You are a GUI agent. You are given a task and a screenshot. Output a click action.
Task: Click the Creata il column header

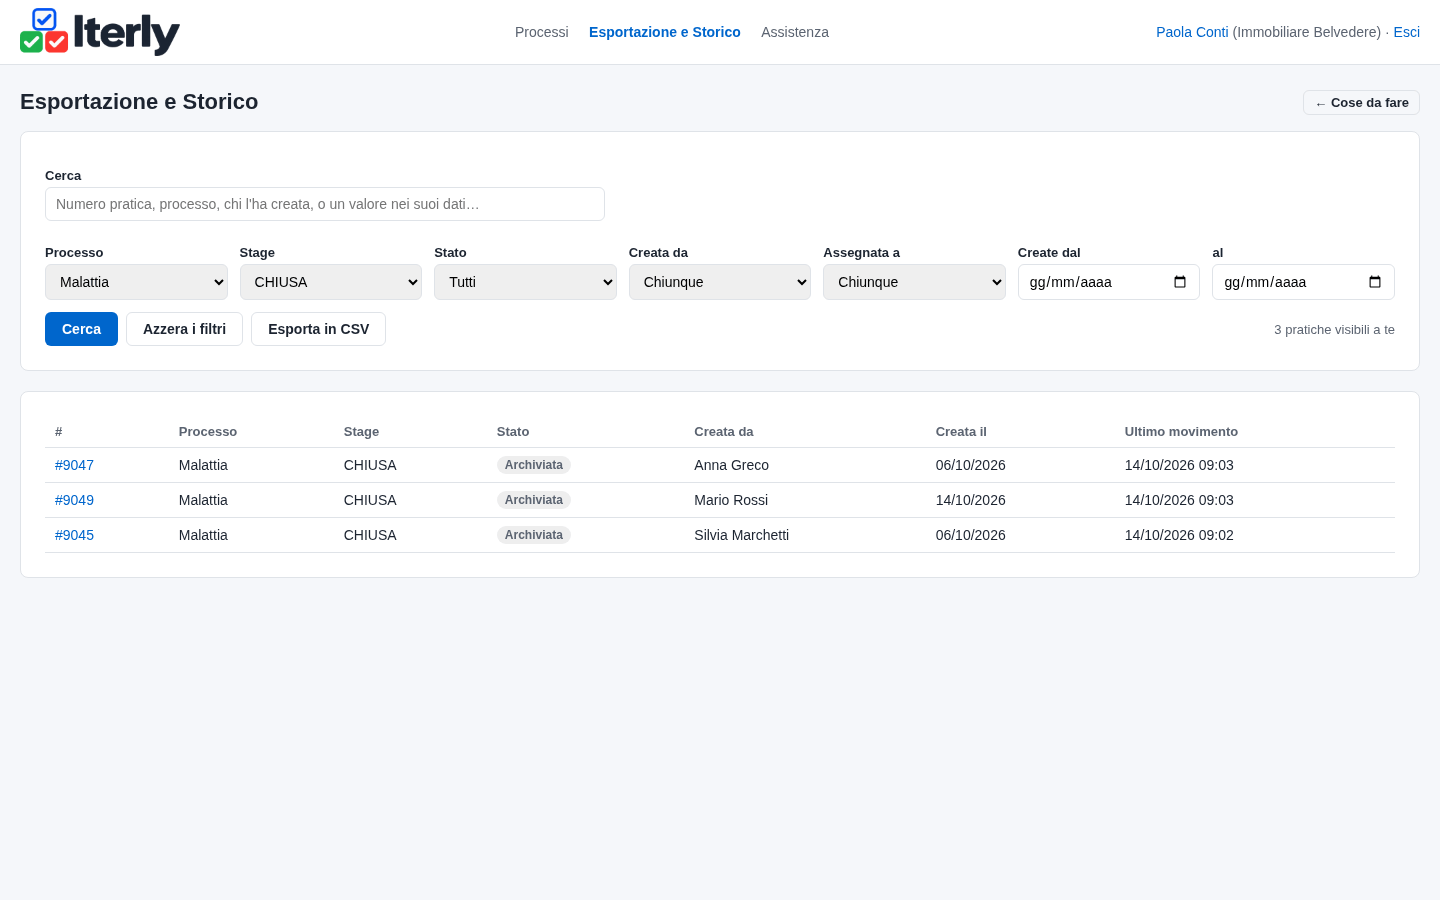click(961, 432)
